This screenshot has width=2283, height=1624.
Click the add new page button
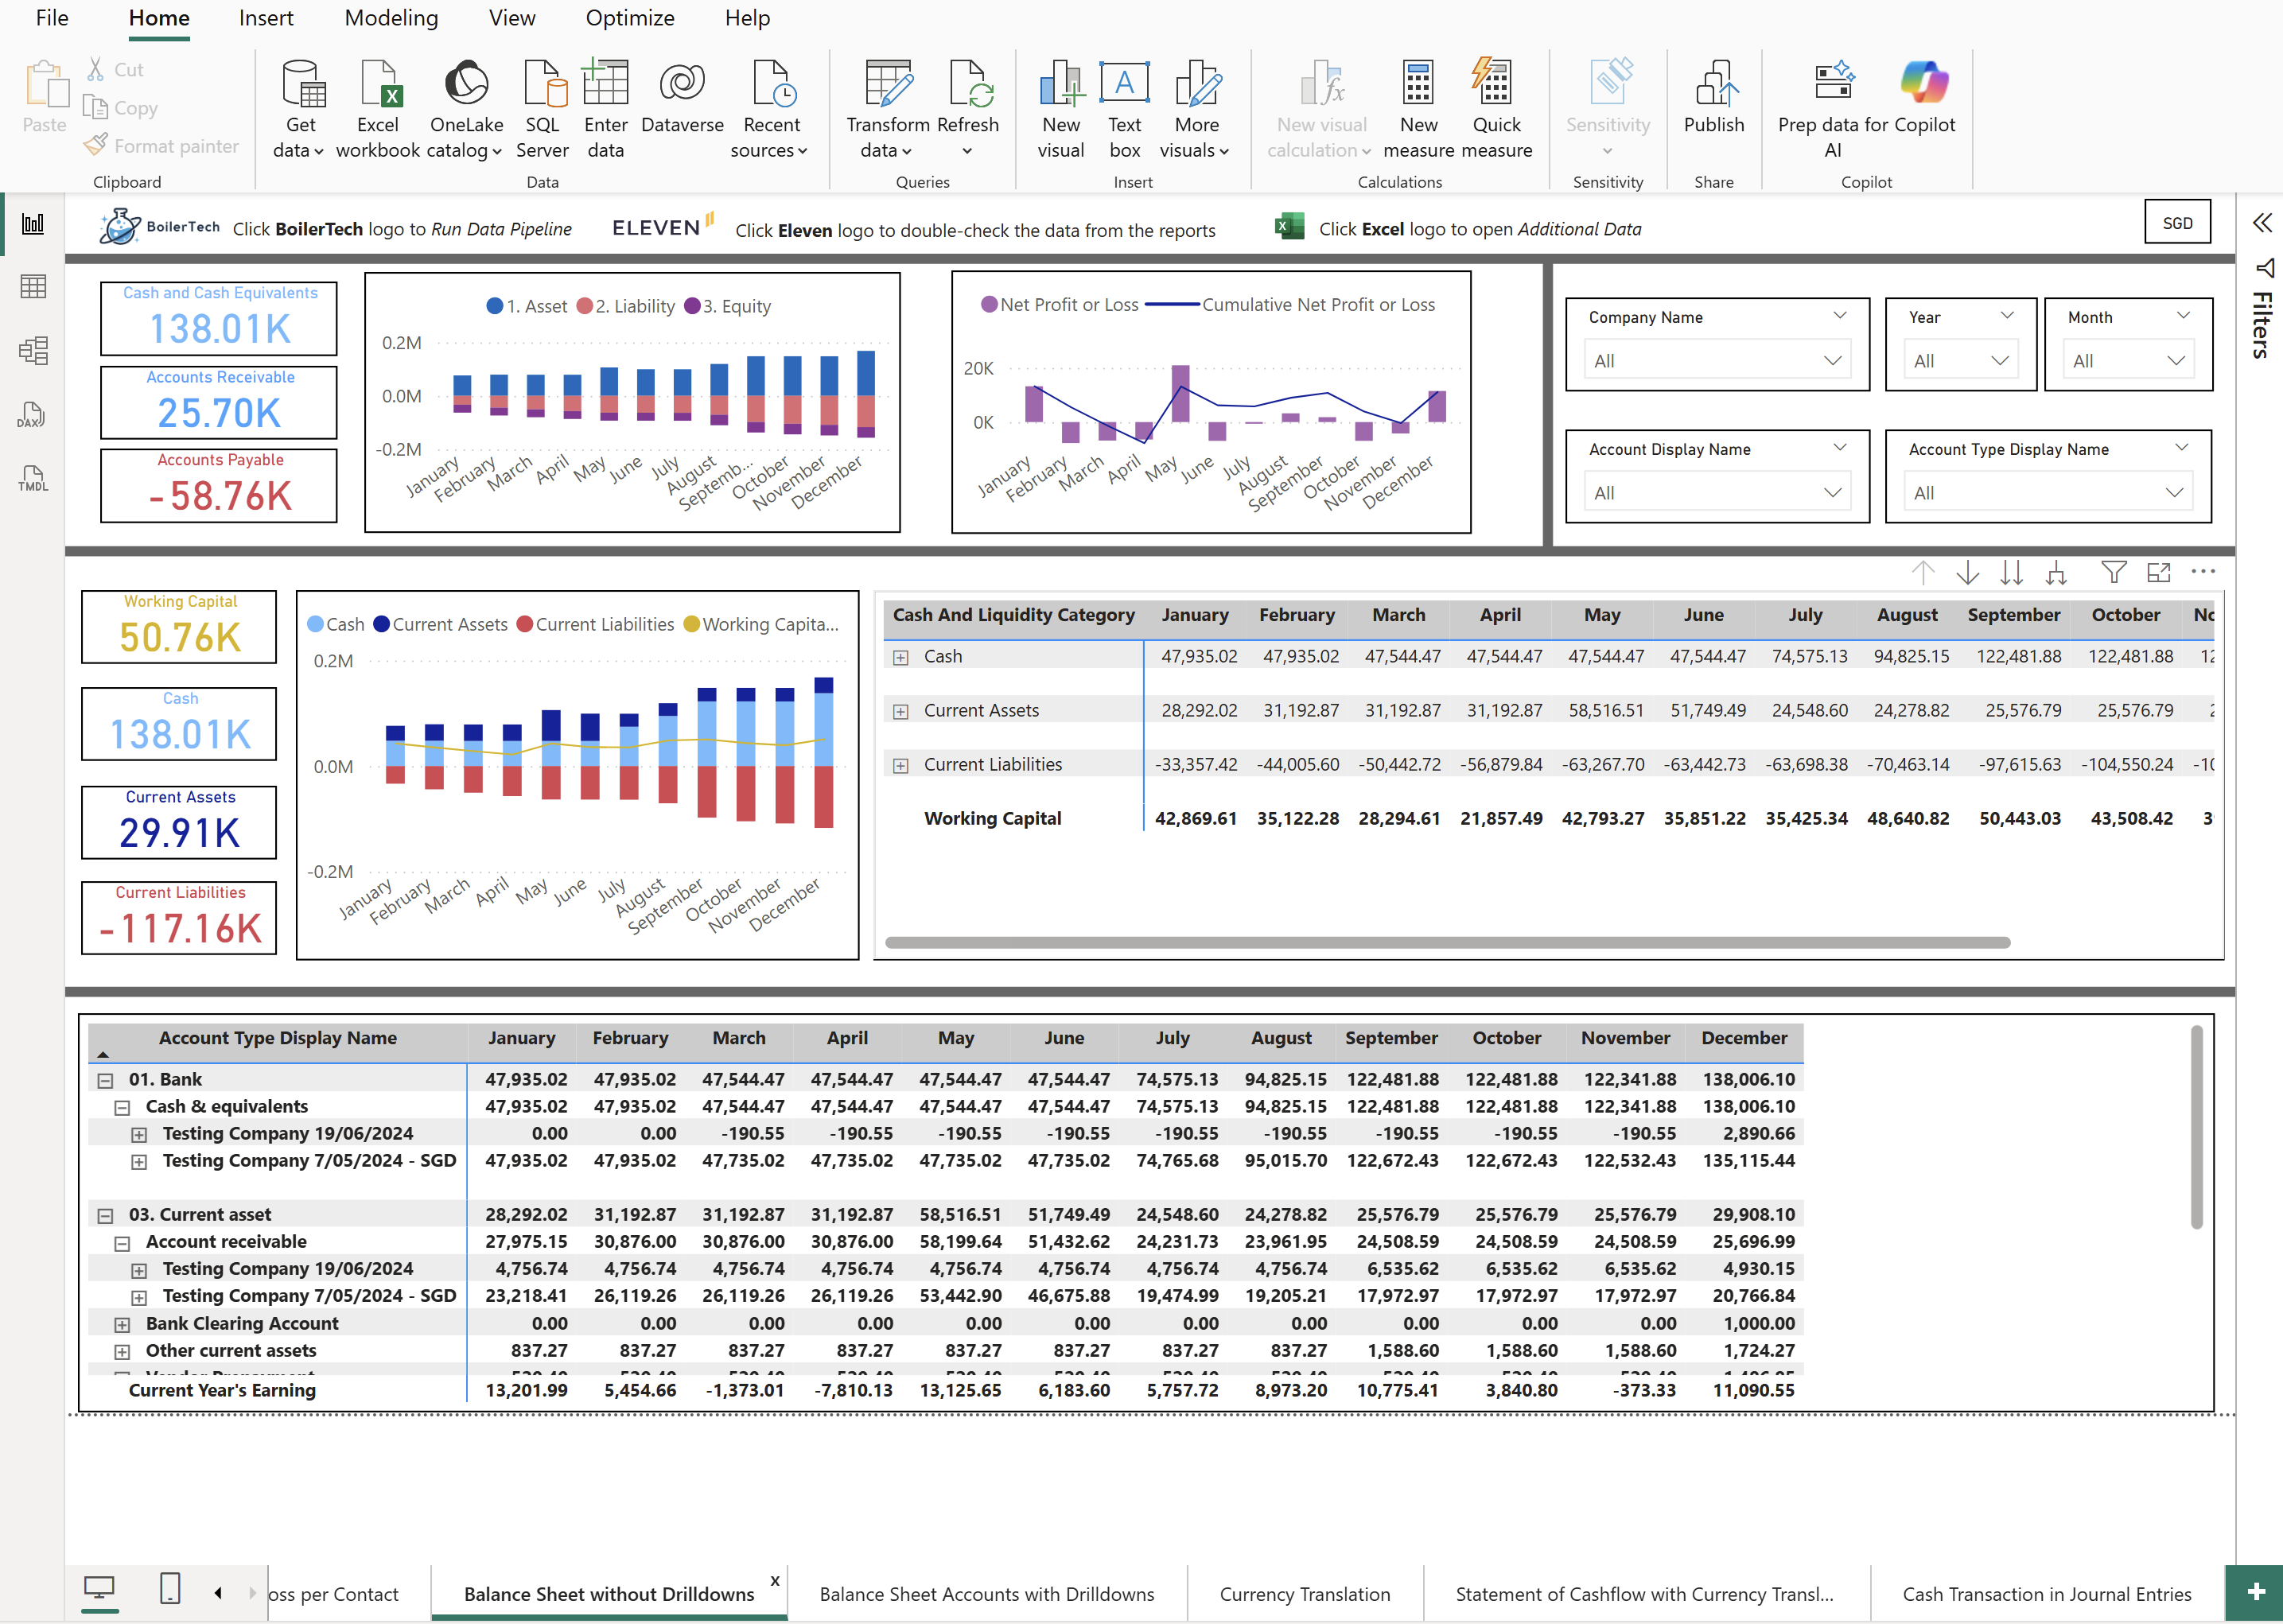click(2255, 1592)
